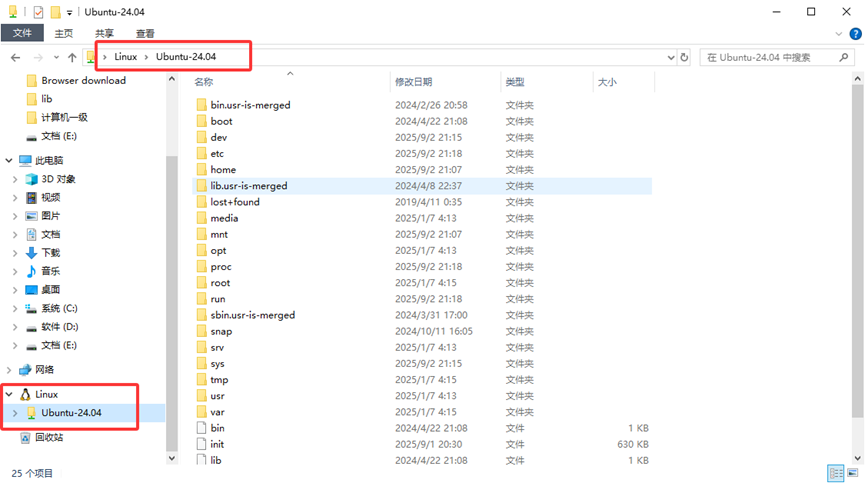Select the mnt folder icon
Image resolution: width=865 pixels, height=483 pixels.
pyautogui.click(x=201, y=234)
